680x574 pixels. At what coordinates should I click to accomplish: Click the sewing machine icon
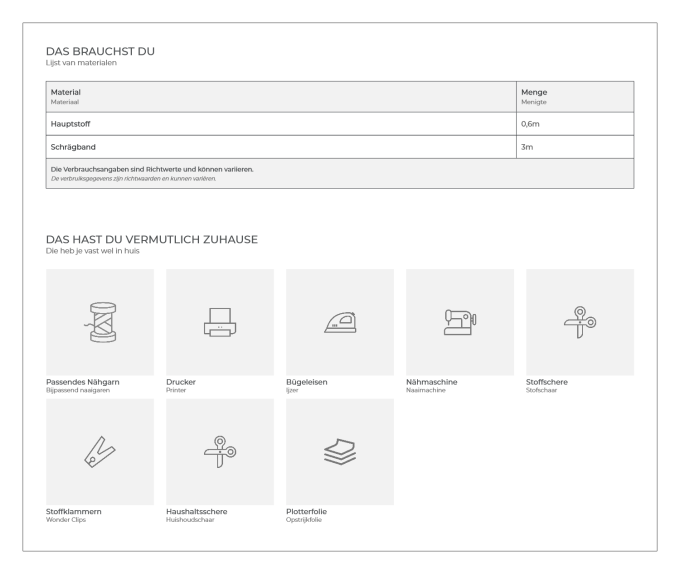[x=460, y=322]
